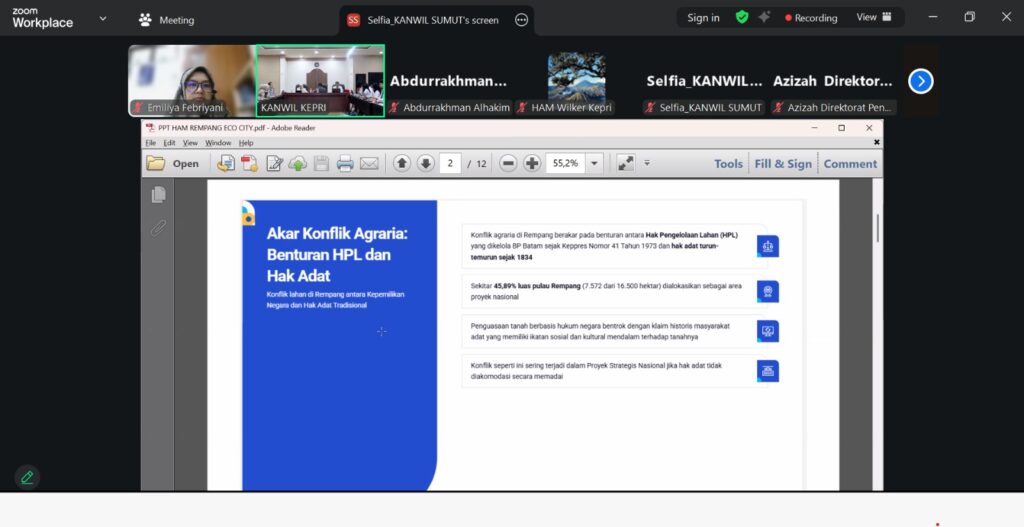The width and height of the screenshot is (1024, 527).
Task: Select Selfia_KANWIL SUMUT participant tile
Action: tap(704, 80)
